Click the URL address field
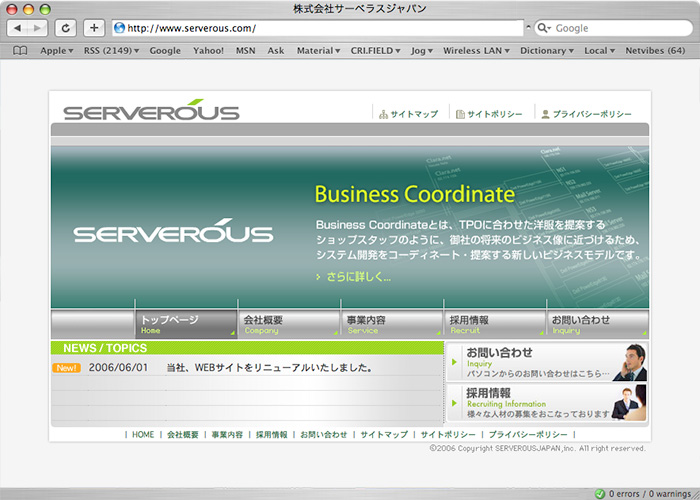 317,28
